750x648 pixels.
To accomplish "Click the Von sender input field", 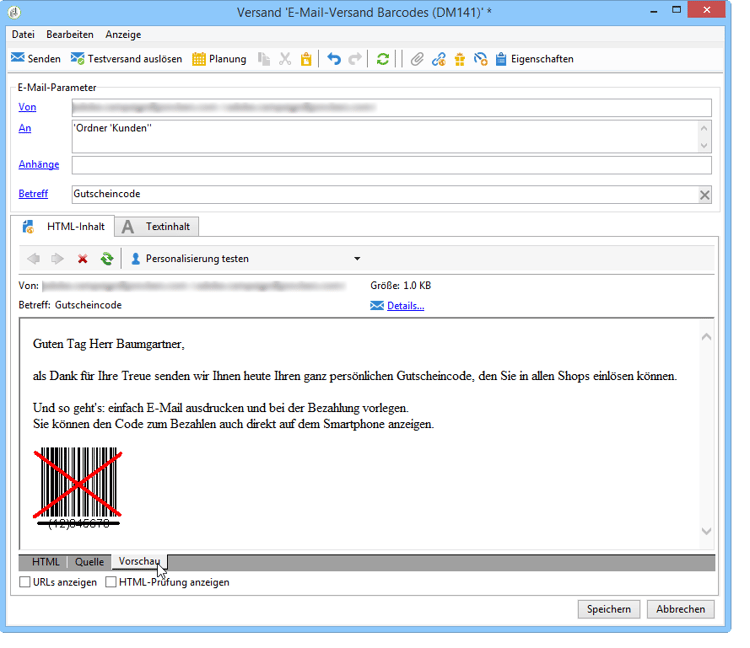I will (x=391, y=107).
